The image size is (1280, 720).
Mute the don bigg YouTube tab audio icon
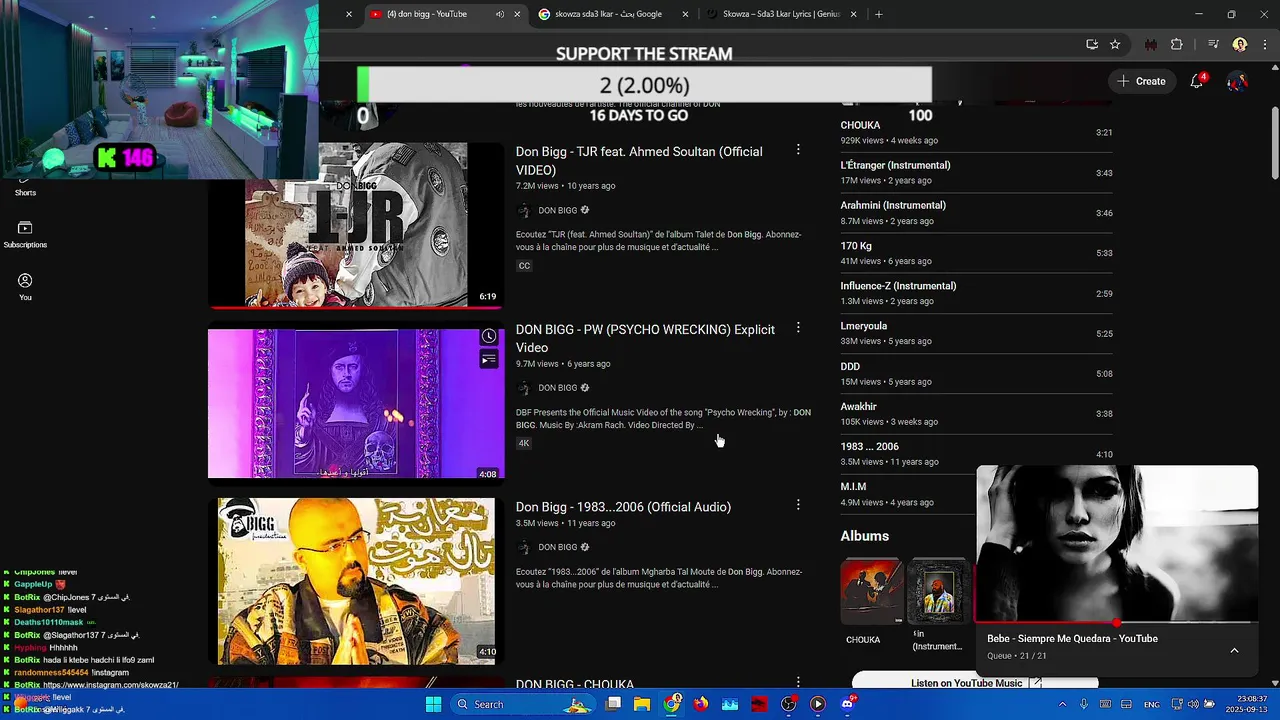pos(499,14)
